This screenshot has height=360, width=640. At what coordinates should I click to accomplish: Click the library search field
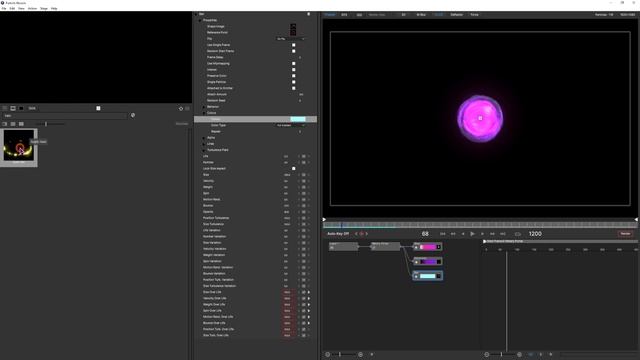[64, 116]
